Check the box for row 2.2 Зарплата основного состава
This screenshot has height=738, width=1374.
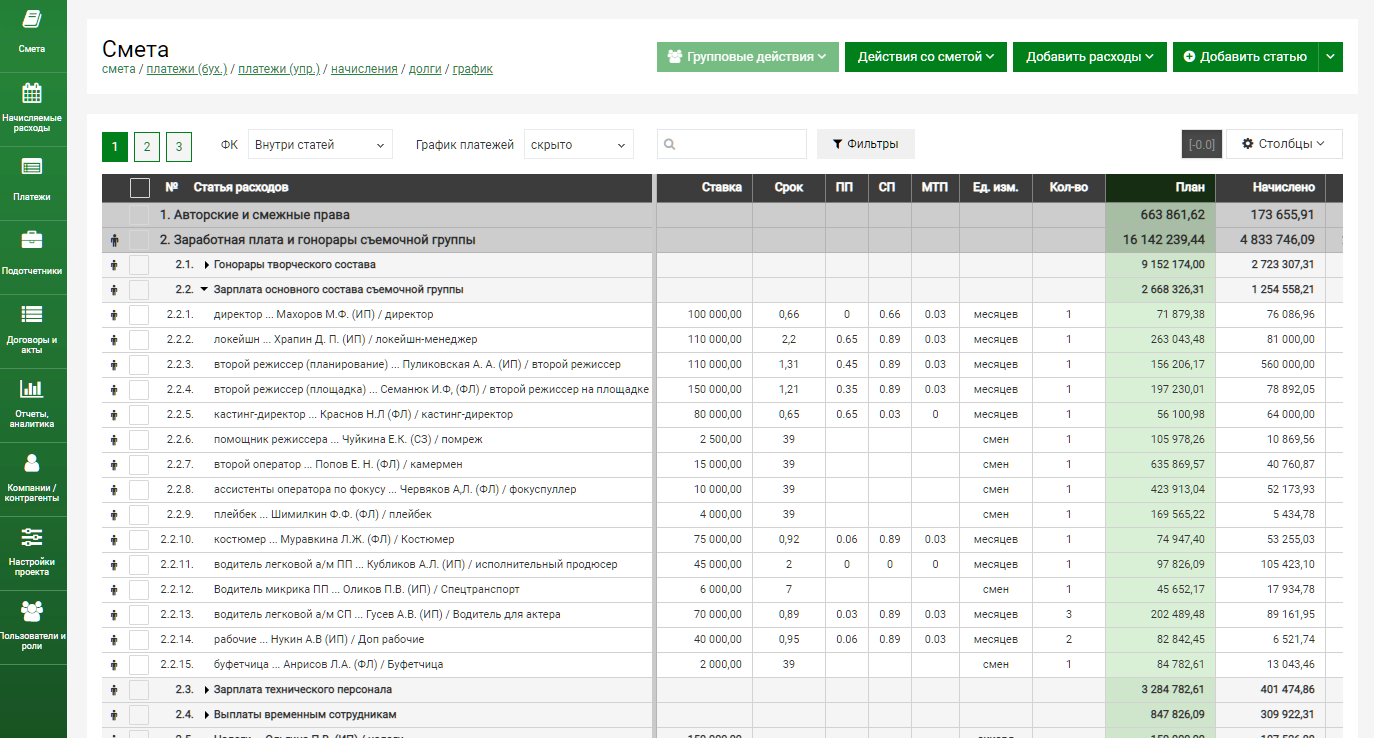click(139, 290)
